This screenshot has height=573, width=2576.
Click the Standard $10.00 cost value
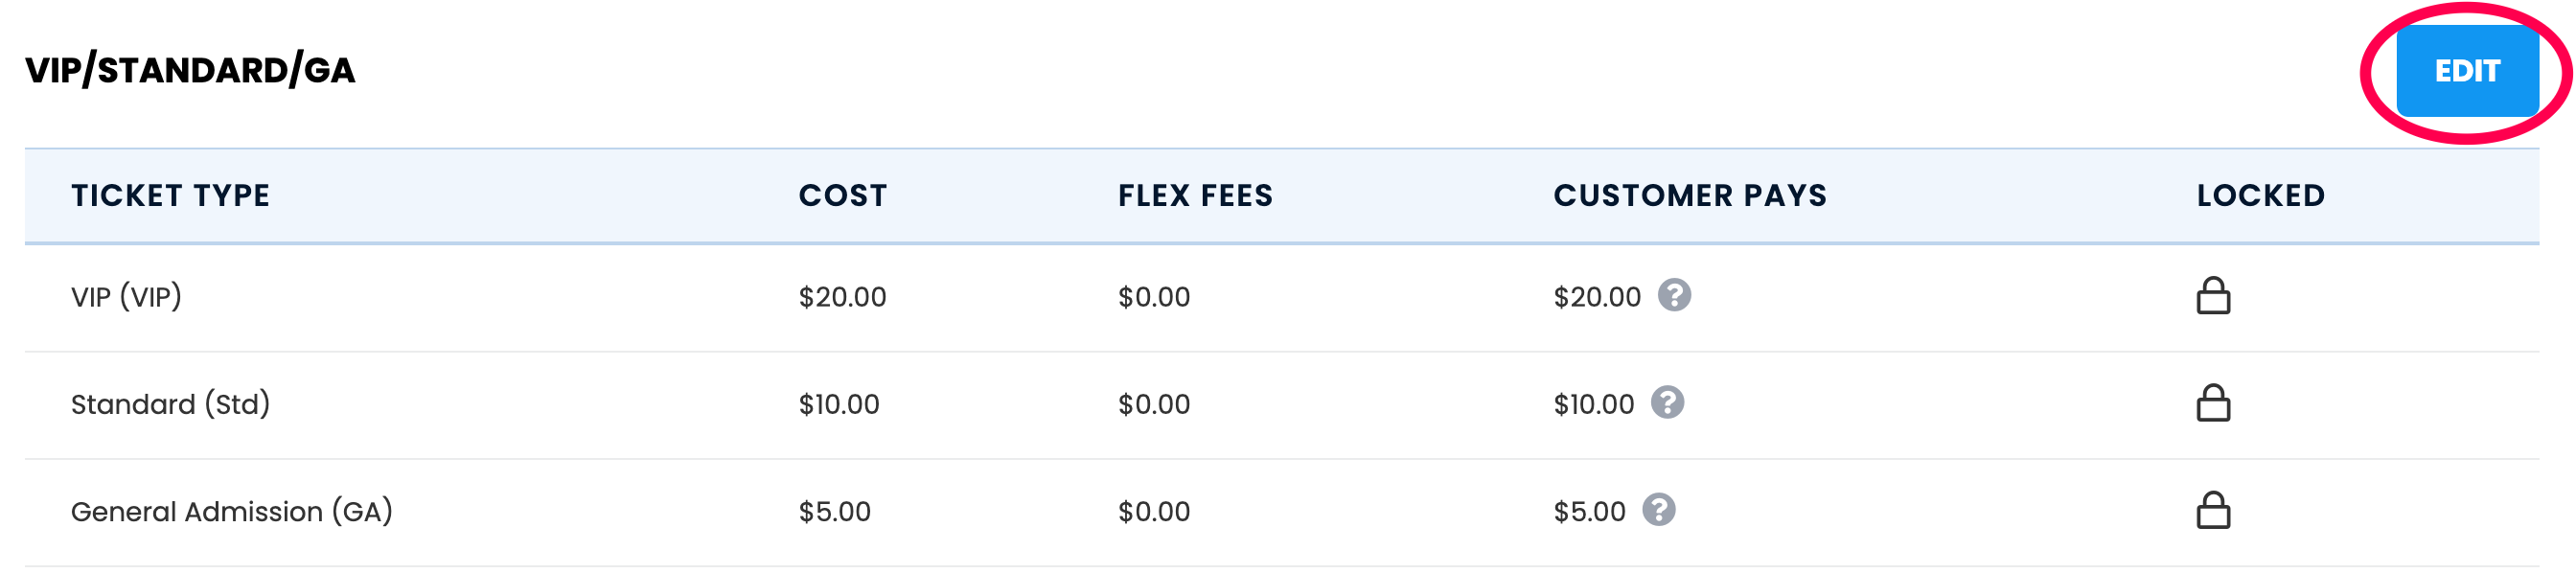click(x=838, y=404)
